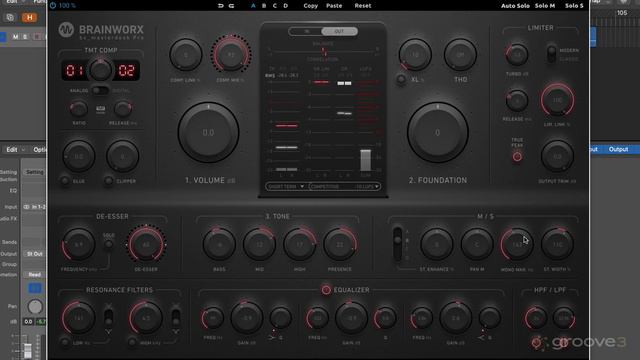Image resolution: width=640 pixels, height=360 pixels.
Task: Open the Read automation mode selector
Action: tap(35, 274)
